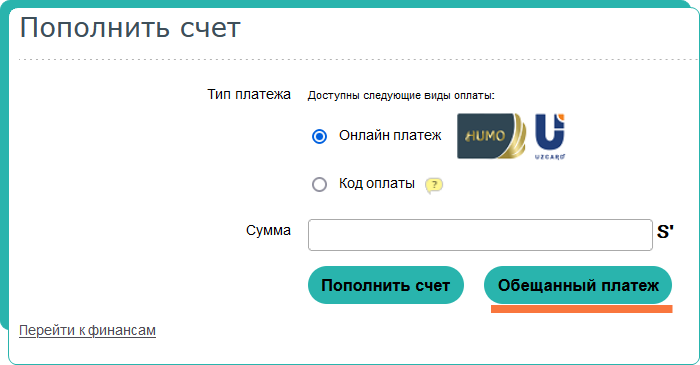Screen dimensions: 700x365
Task: Click the Пополнить счет page heading
Action: [x=130, y=28]
